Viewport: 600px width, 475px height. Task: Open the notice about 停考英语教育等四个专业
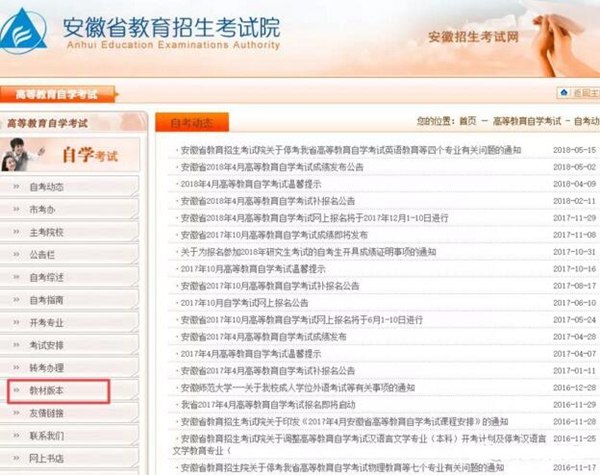(351, 150)
